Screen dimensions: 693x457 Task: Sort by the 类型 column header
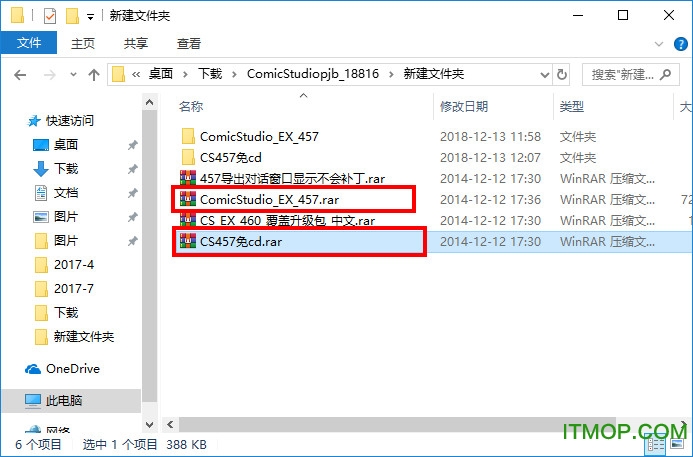[571, 107]
